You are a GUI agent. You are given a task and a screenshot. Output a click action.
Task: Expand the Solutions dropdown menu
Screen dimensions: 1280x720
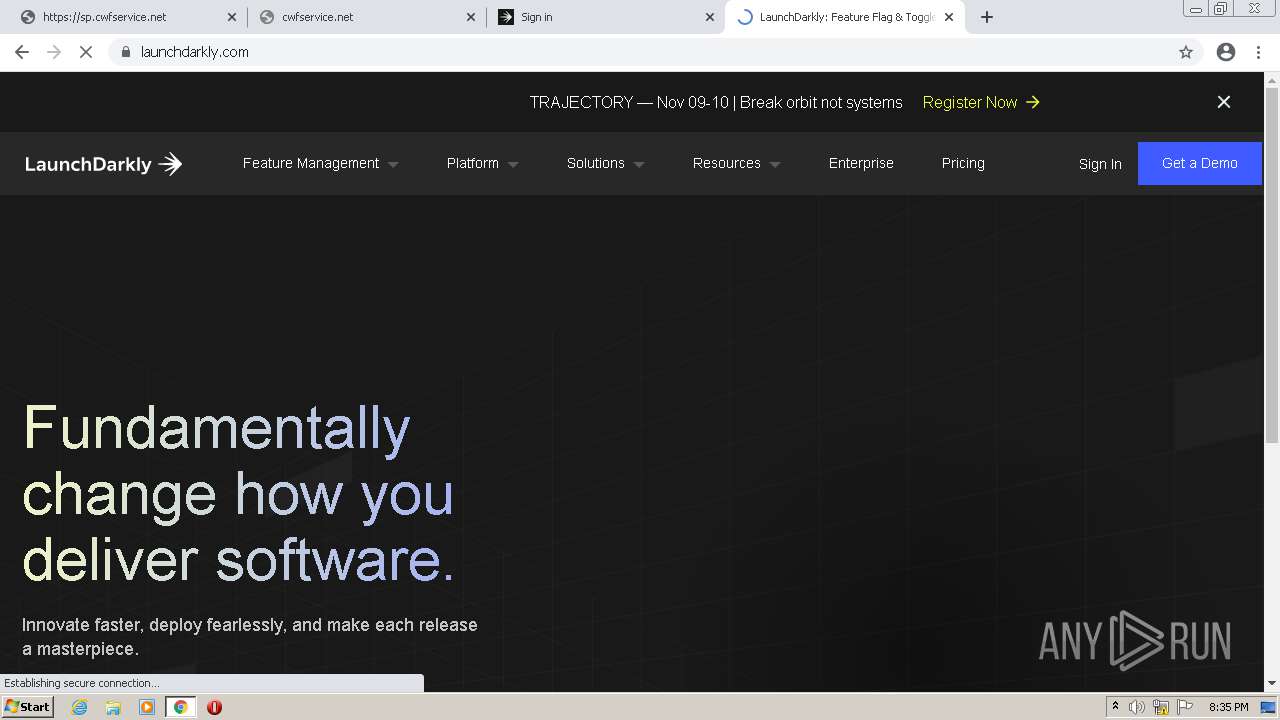(606, 163)
